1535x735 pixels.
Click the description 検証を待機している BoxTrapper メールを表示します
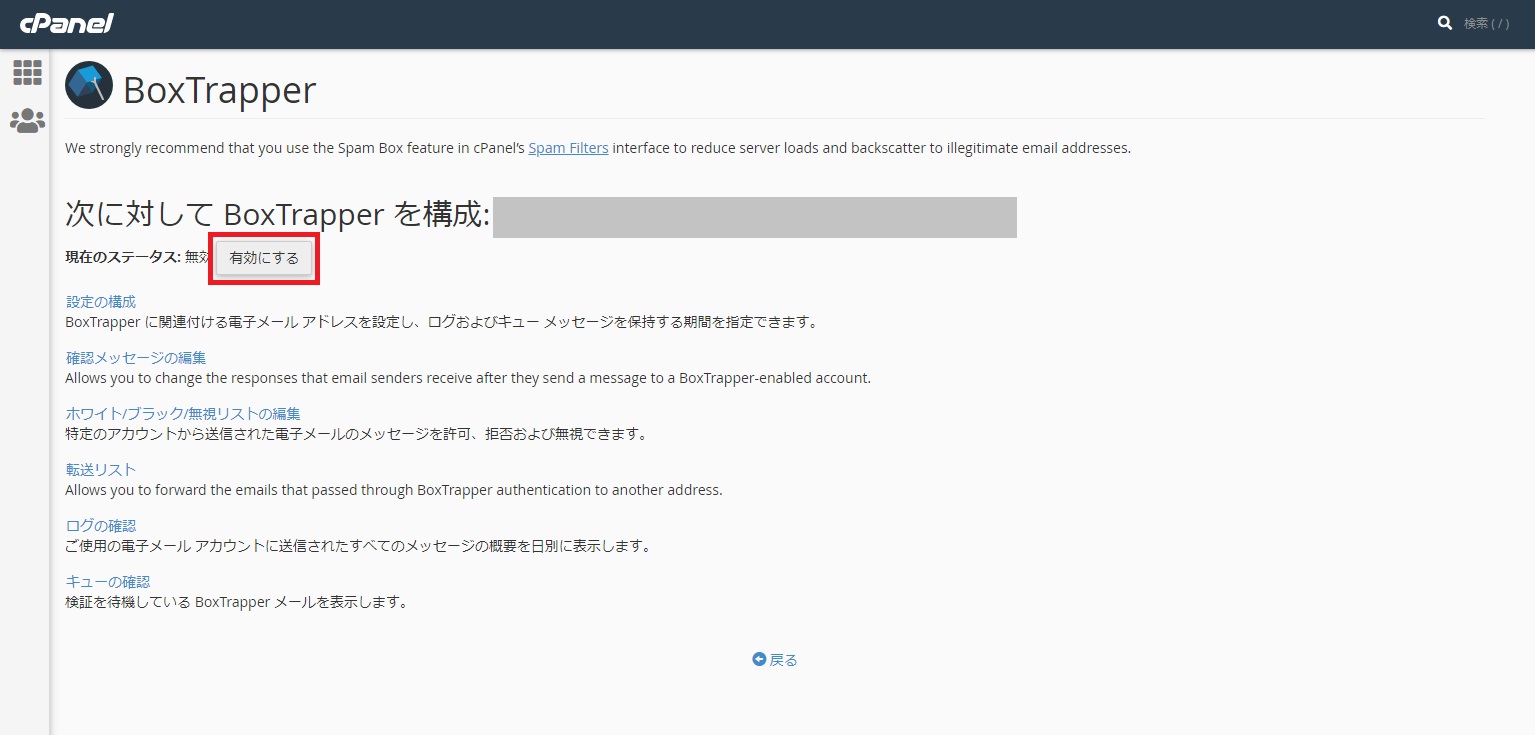pyautogui.click(x=236, y=602)
